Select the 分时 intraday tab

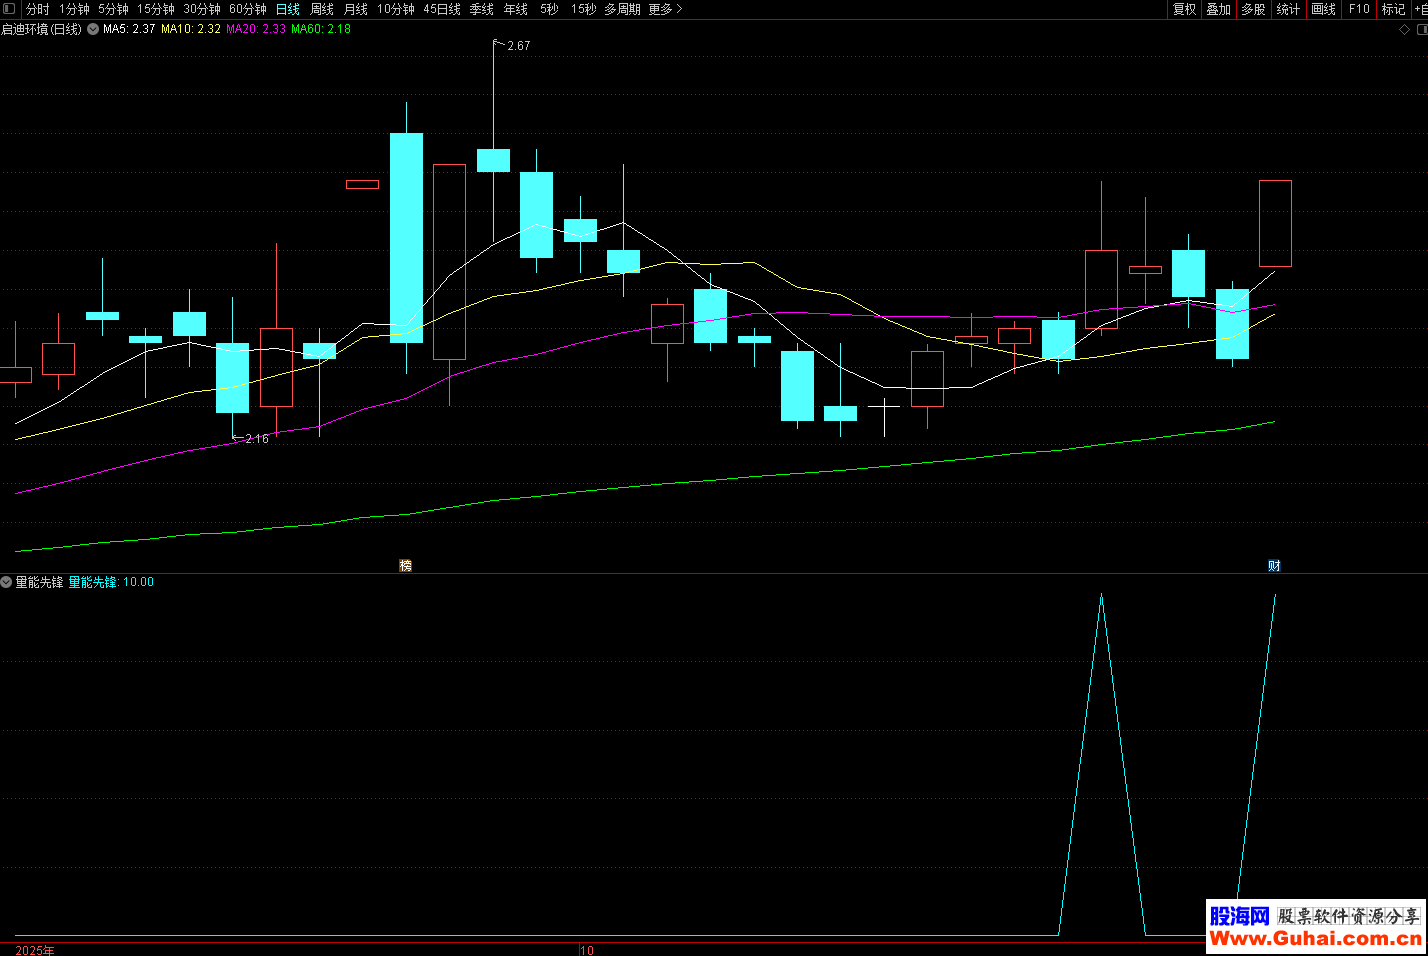click(x=38, y=9)
